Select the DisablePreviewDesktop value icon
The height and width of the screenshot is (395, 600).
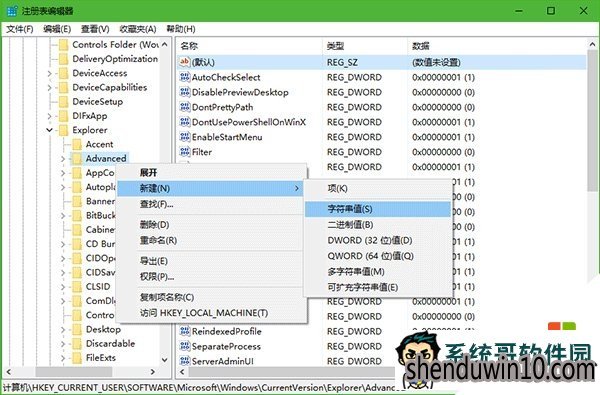185,92
